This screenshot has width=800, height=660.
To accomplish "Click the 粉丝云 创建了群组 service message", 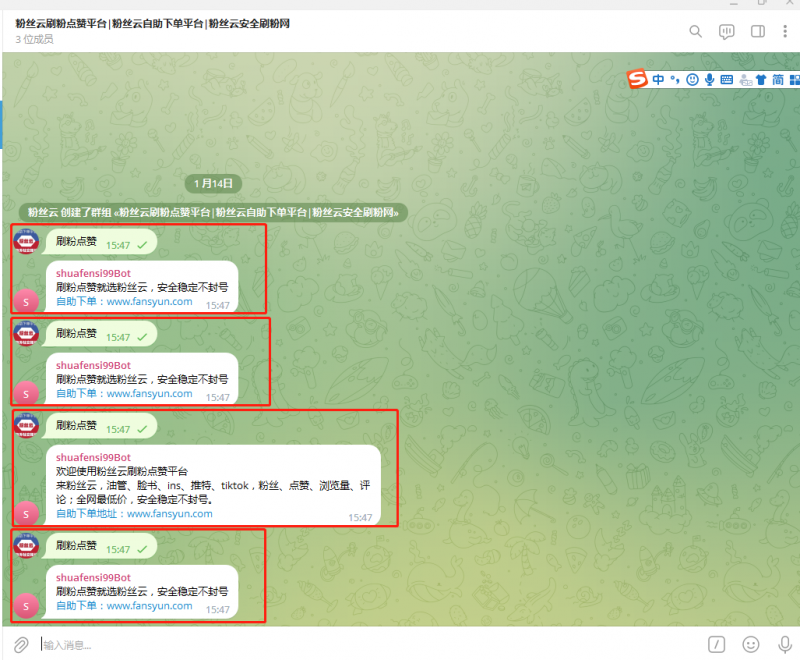I will pyautogui.click(x=213, y=212).
